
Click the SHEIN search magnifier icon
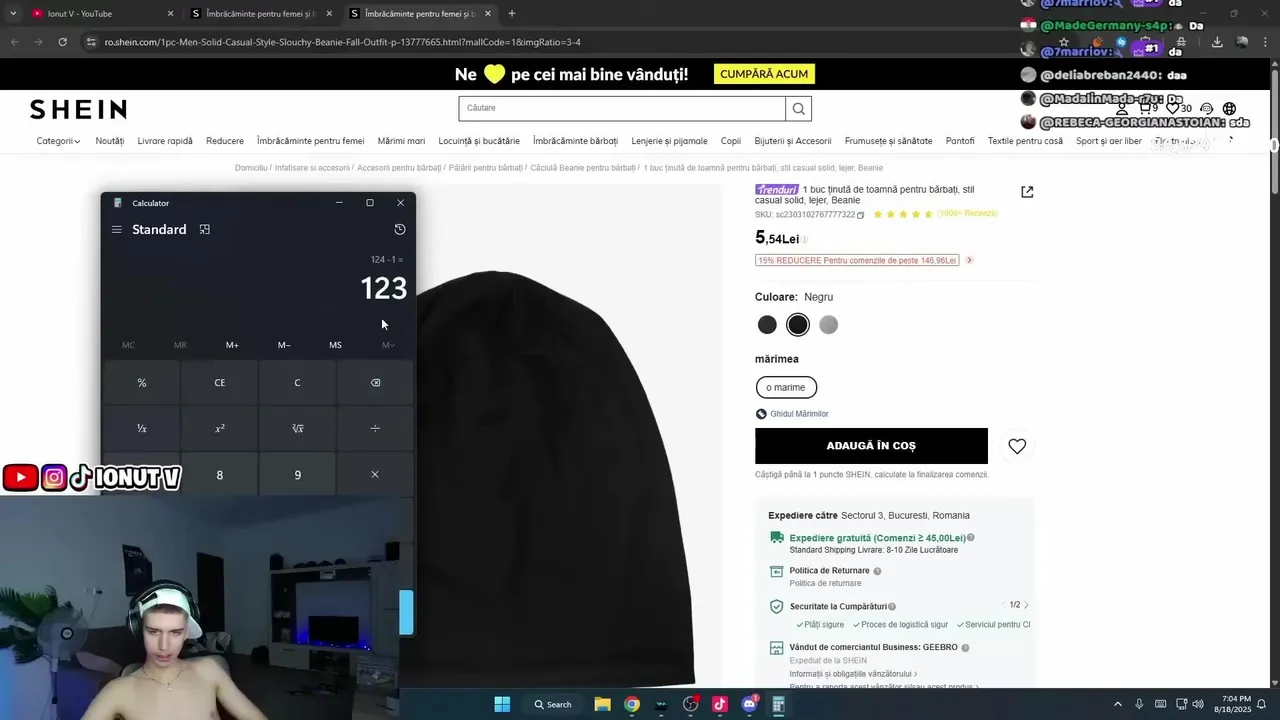coord(798,108)
